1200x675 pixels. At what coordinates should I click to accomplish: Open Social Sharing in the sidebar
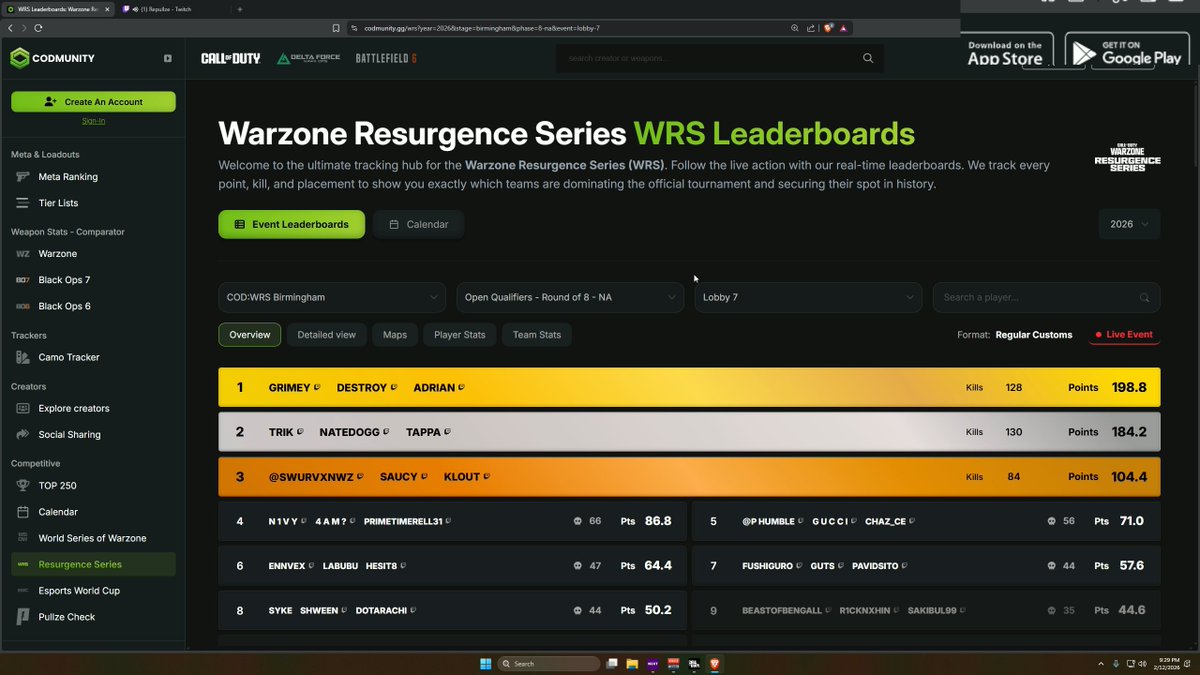click(x=93, y=434)
